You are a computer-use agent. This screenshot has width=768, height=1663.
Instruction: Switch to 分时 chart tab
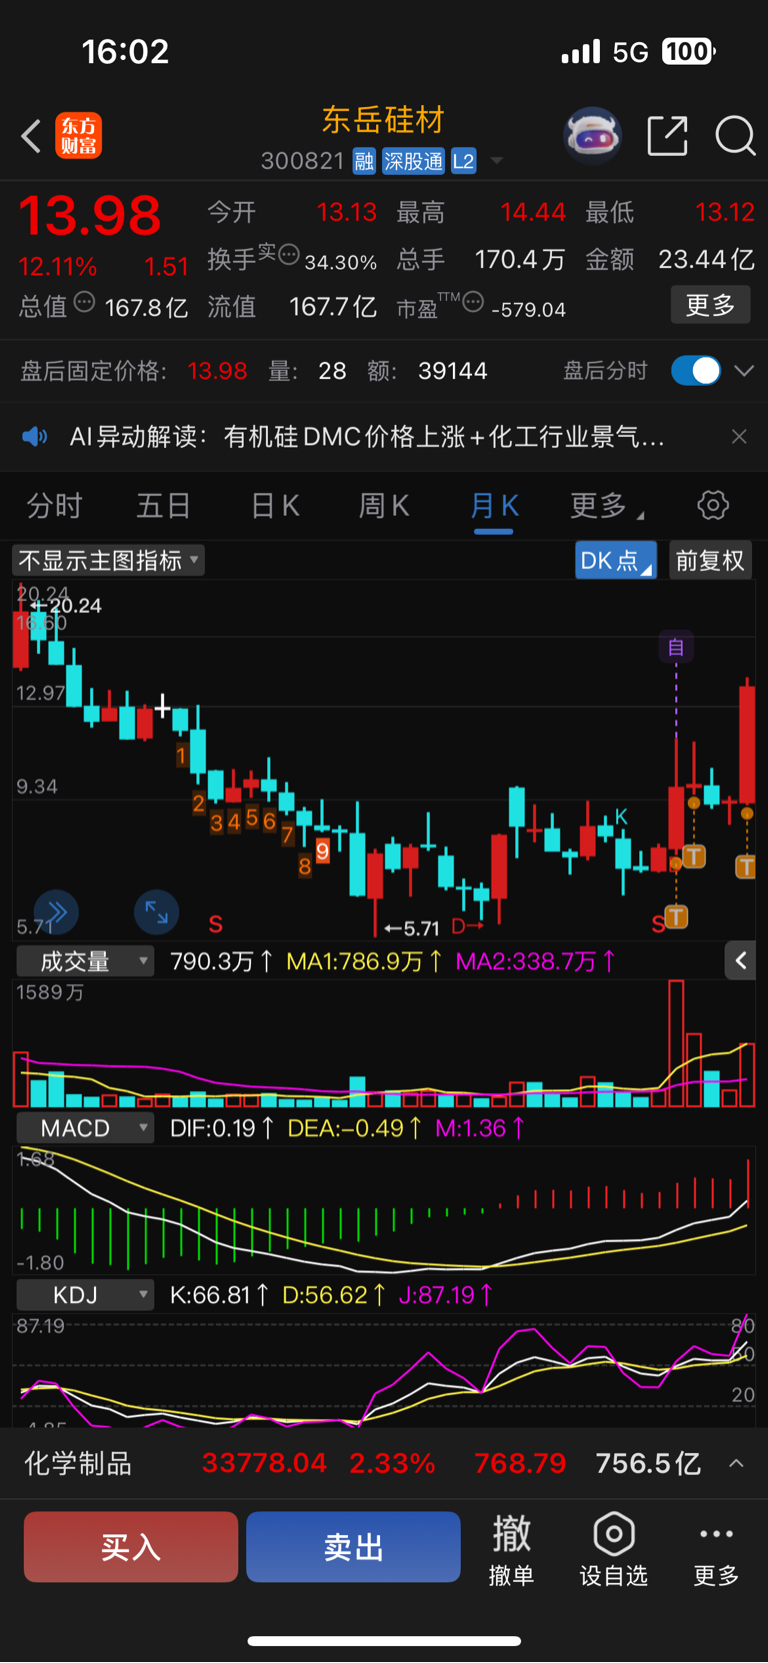click(54, 506)
